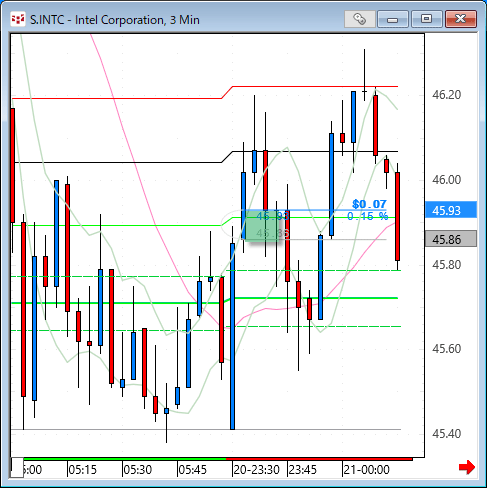Close the Intel Corporation chart window
Image resolution: width=487 pixels, height=488 pixels.
[461, 19]
